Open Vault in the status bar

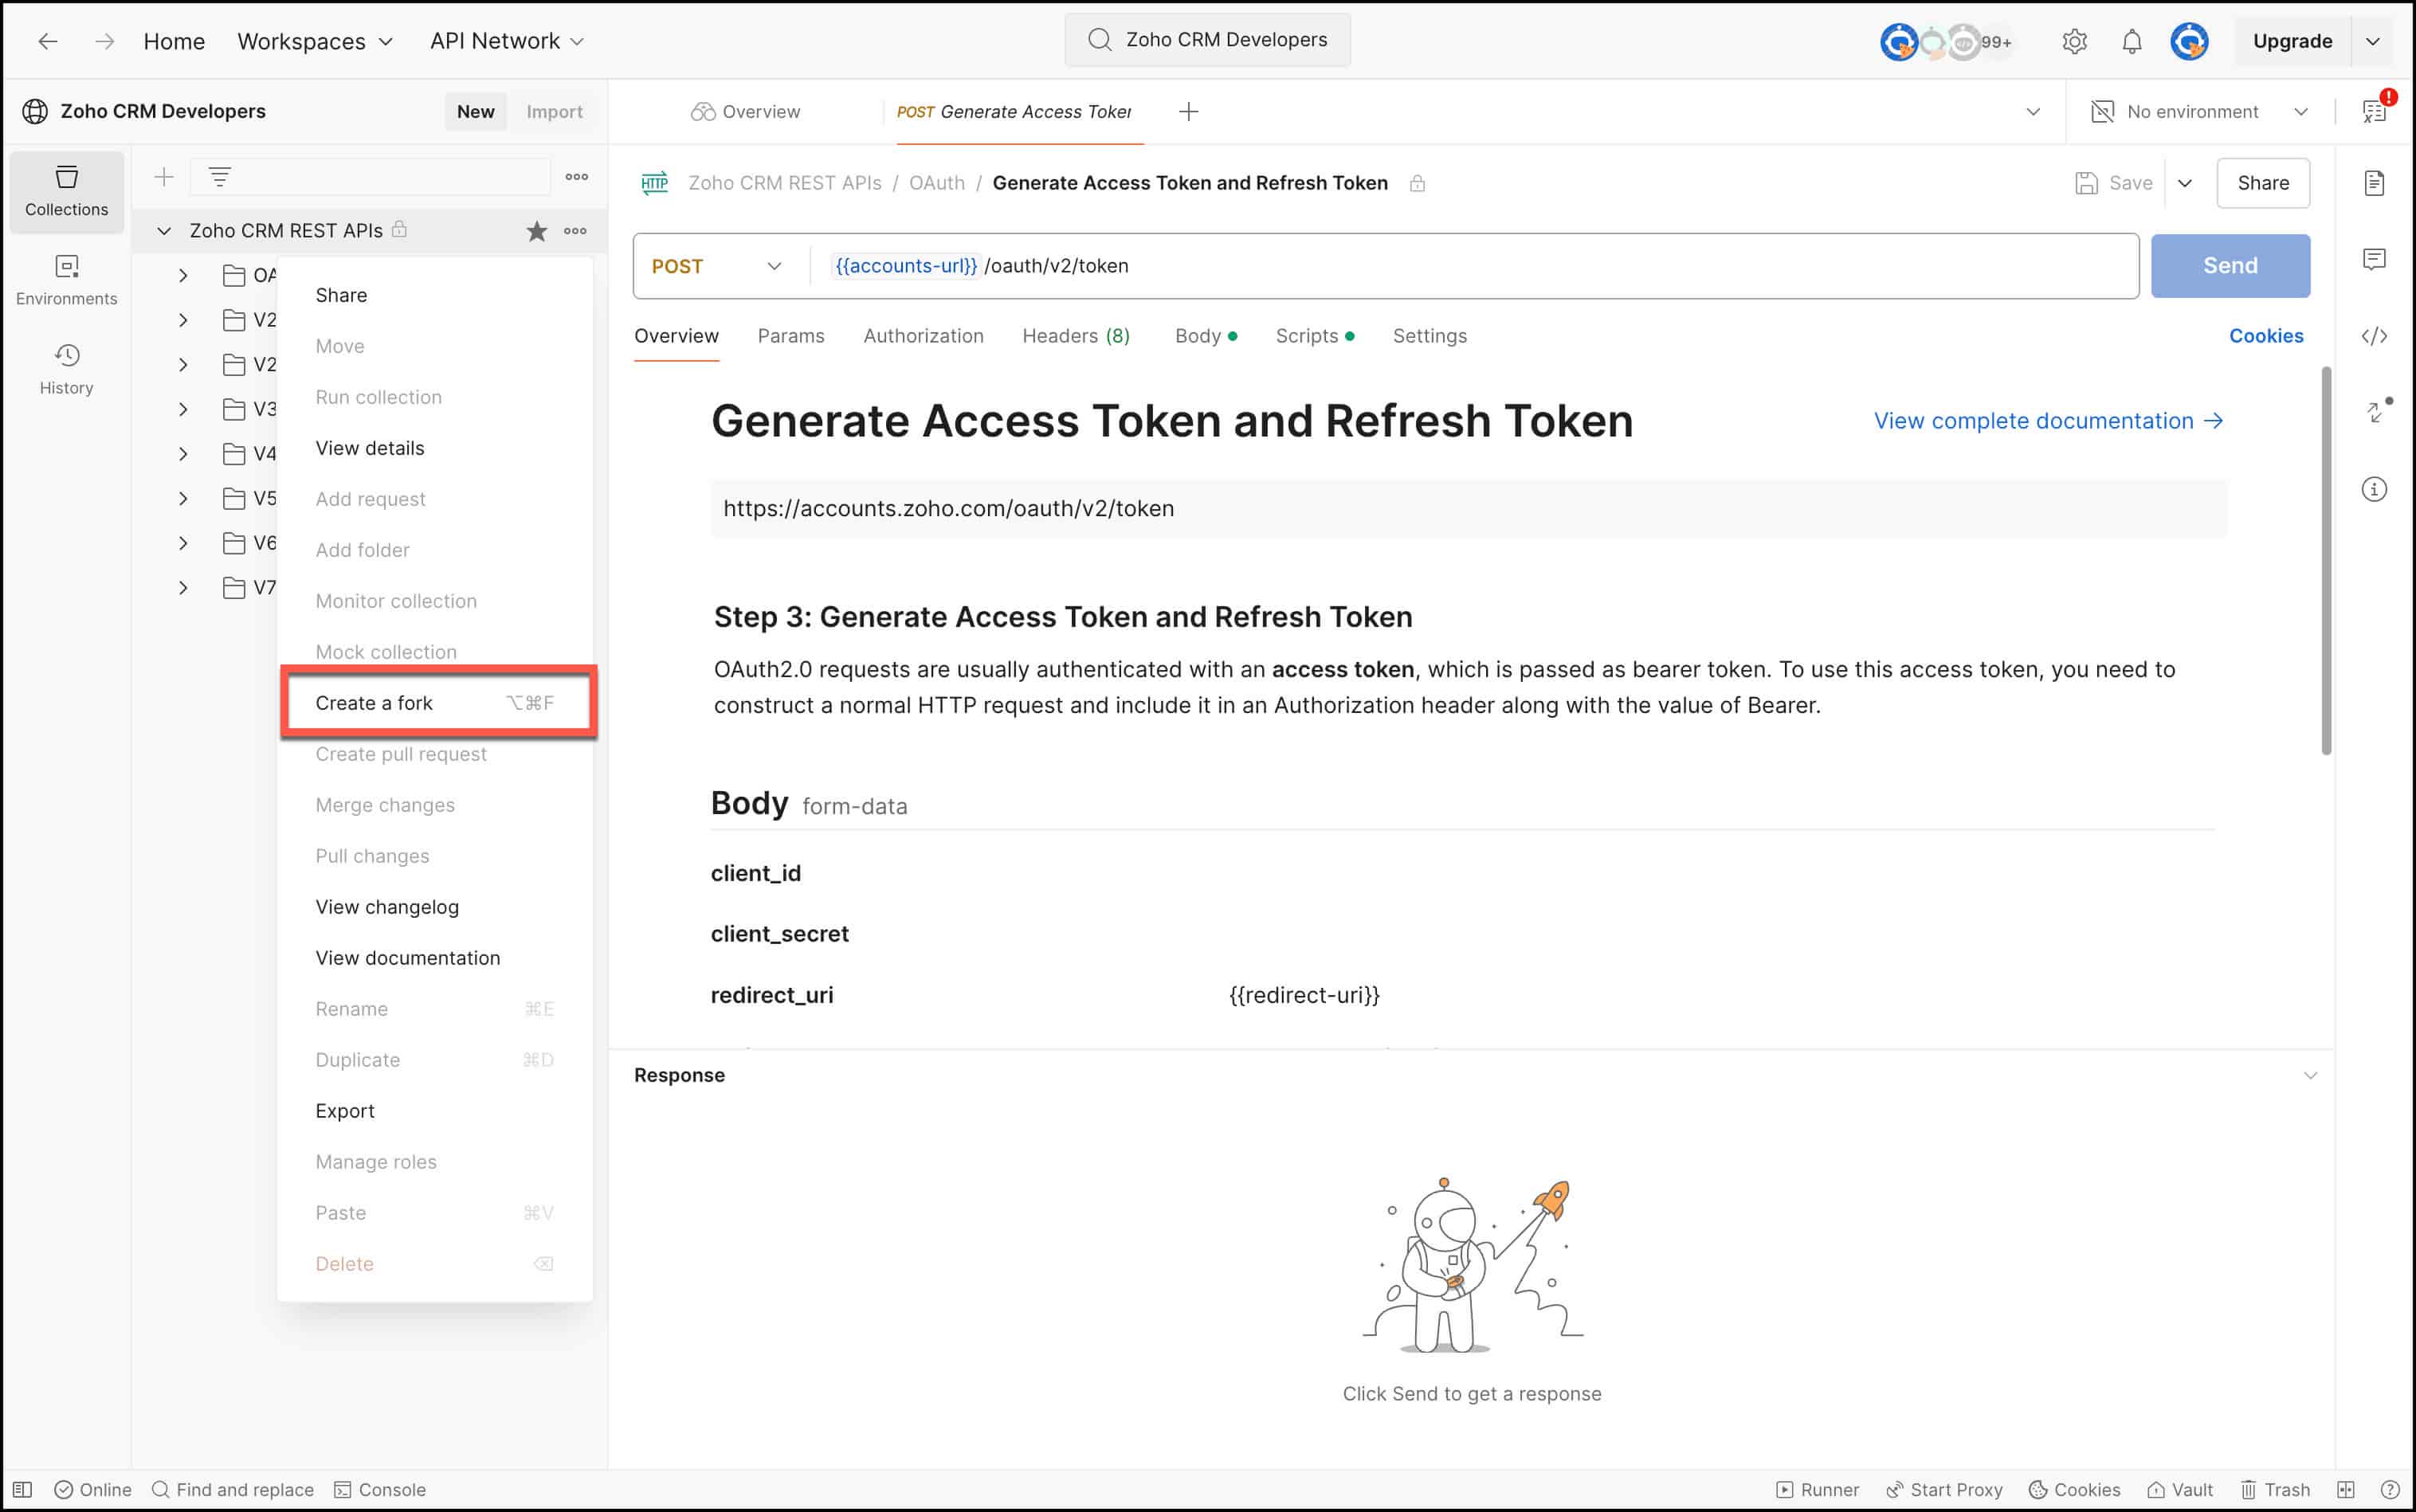pos(2179,1489)
